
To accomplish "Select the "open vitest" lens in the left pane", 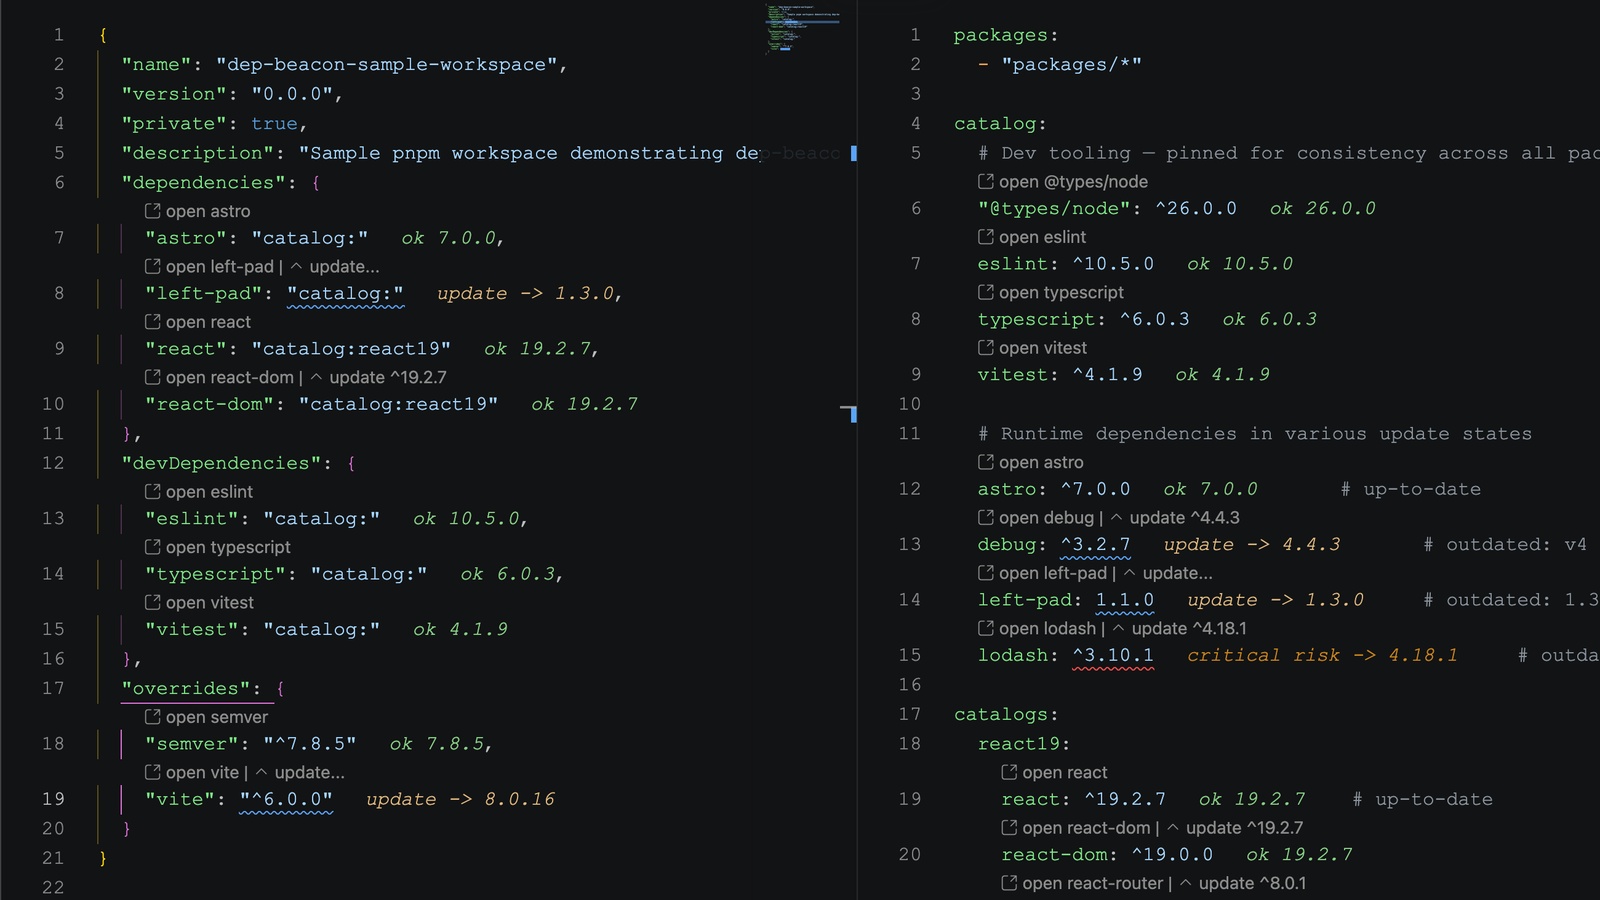I will click(210, 602).
